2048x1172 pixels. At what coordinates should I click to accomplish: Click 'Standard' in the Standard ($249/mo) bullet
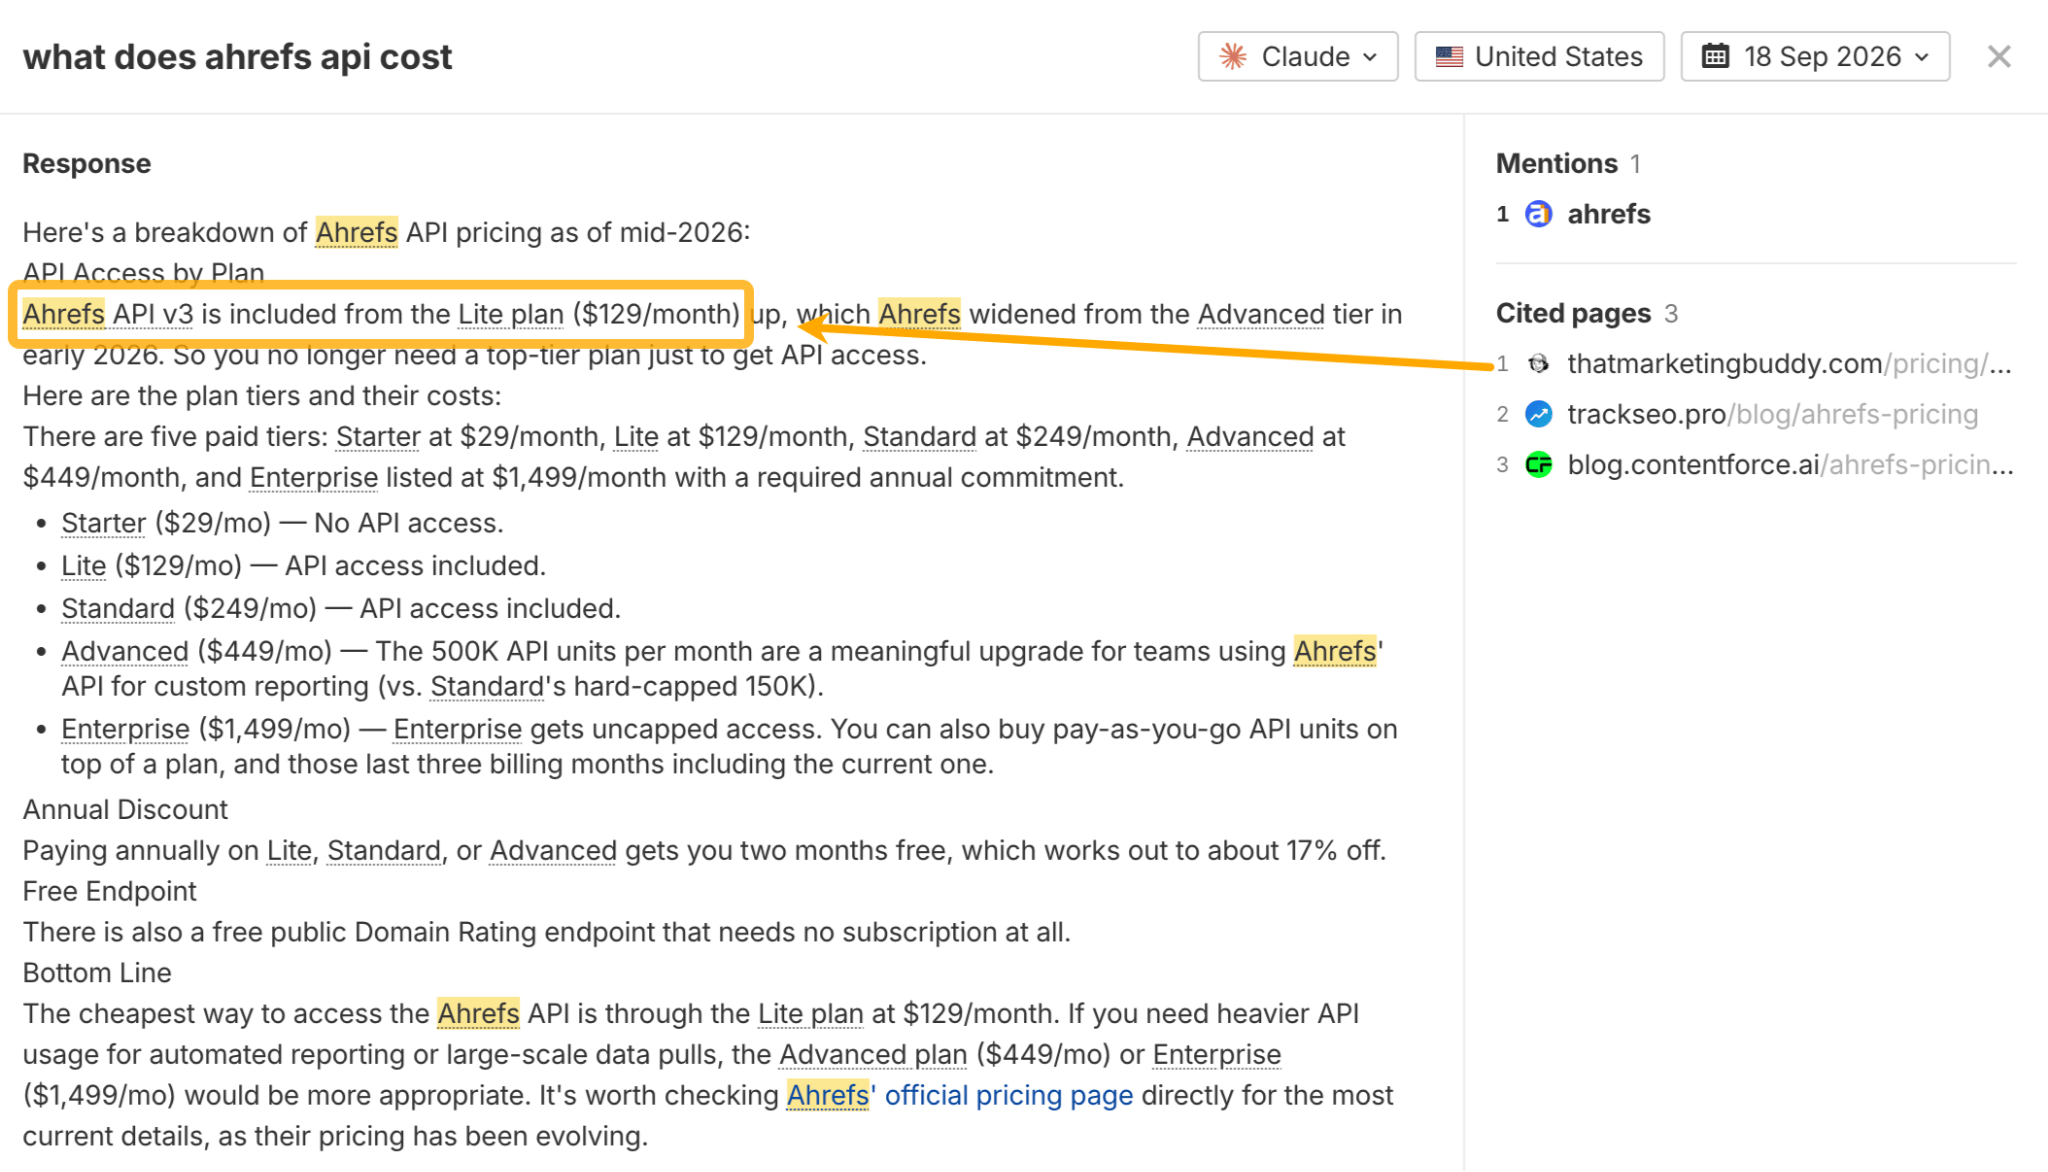tap(118, 609)
